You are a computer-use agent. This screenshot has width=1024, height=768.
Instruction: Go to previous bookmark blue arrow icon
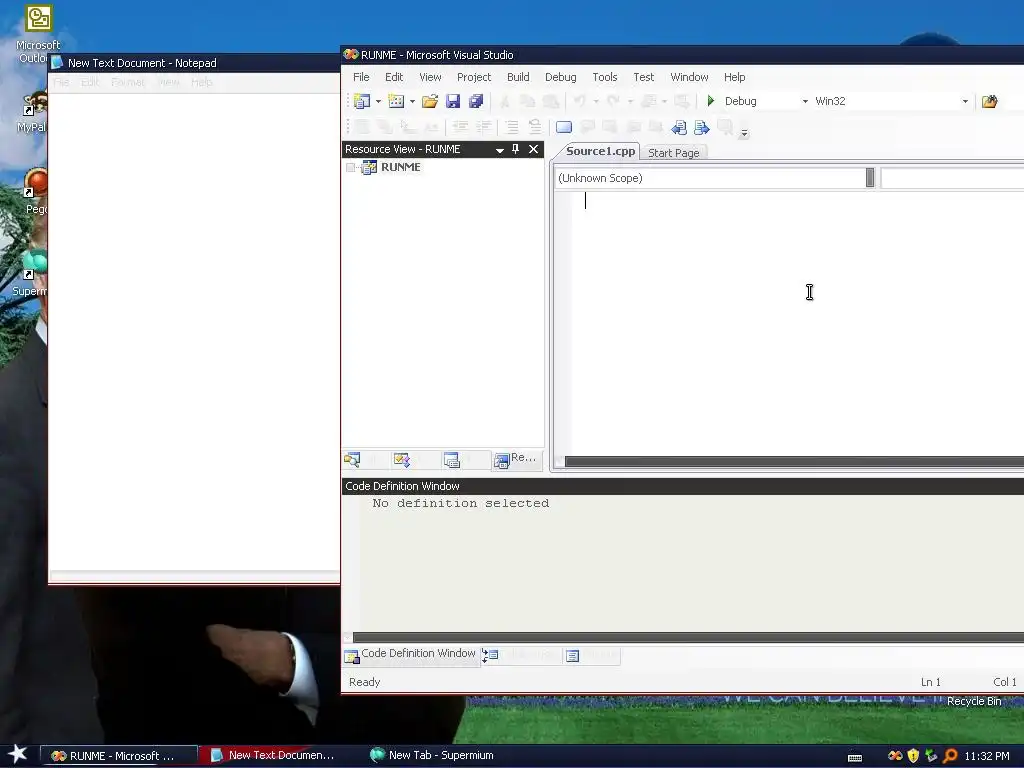679,127
